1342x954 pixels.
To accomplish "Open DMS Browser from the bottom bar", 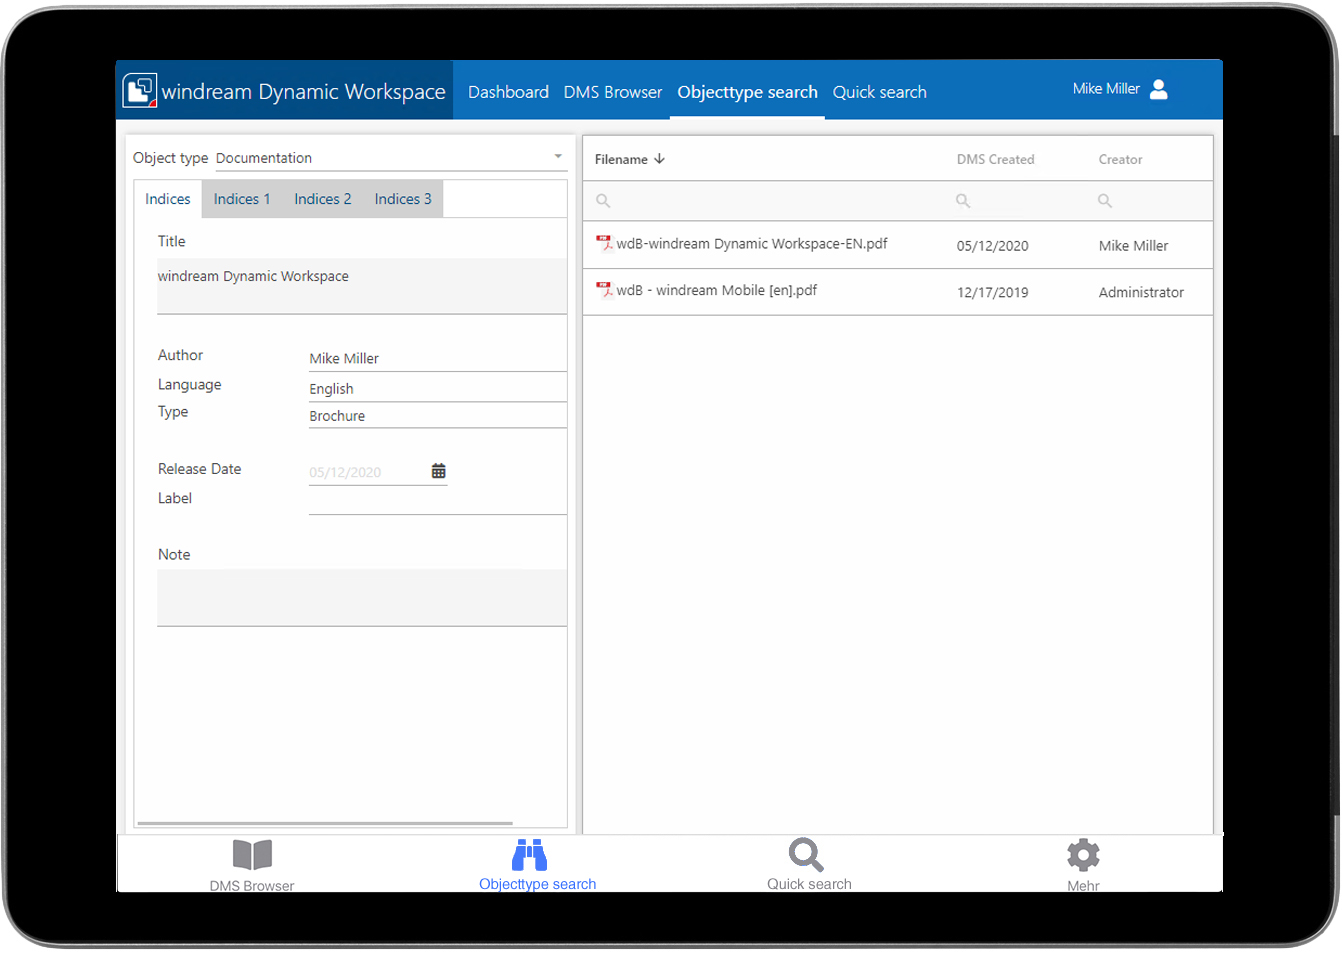I will [x=252, y=865].
